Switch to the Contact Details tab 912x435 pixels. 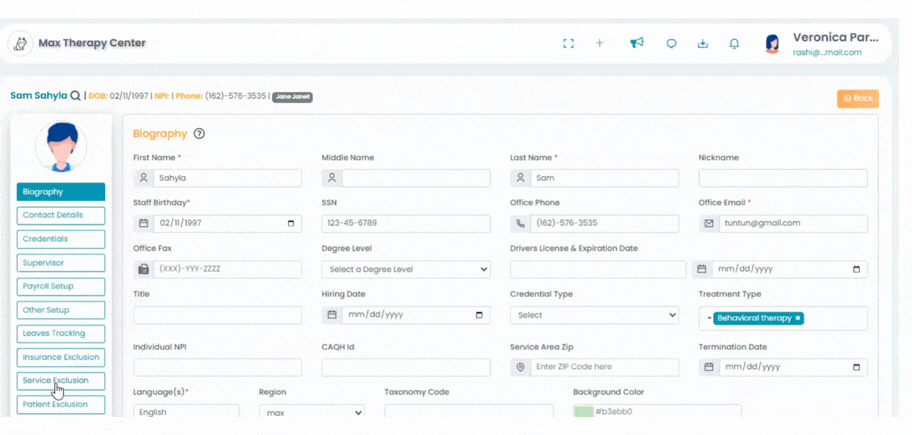(61, 215)
